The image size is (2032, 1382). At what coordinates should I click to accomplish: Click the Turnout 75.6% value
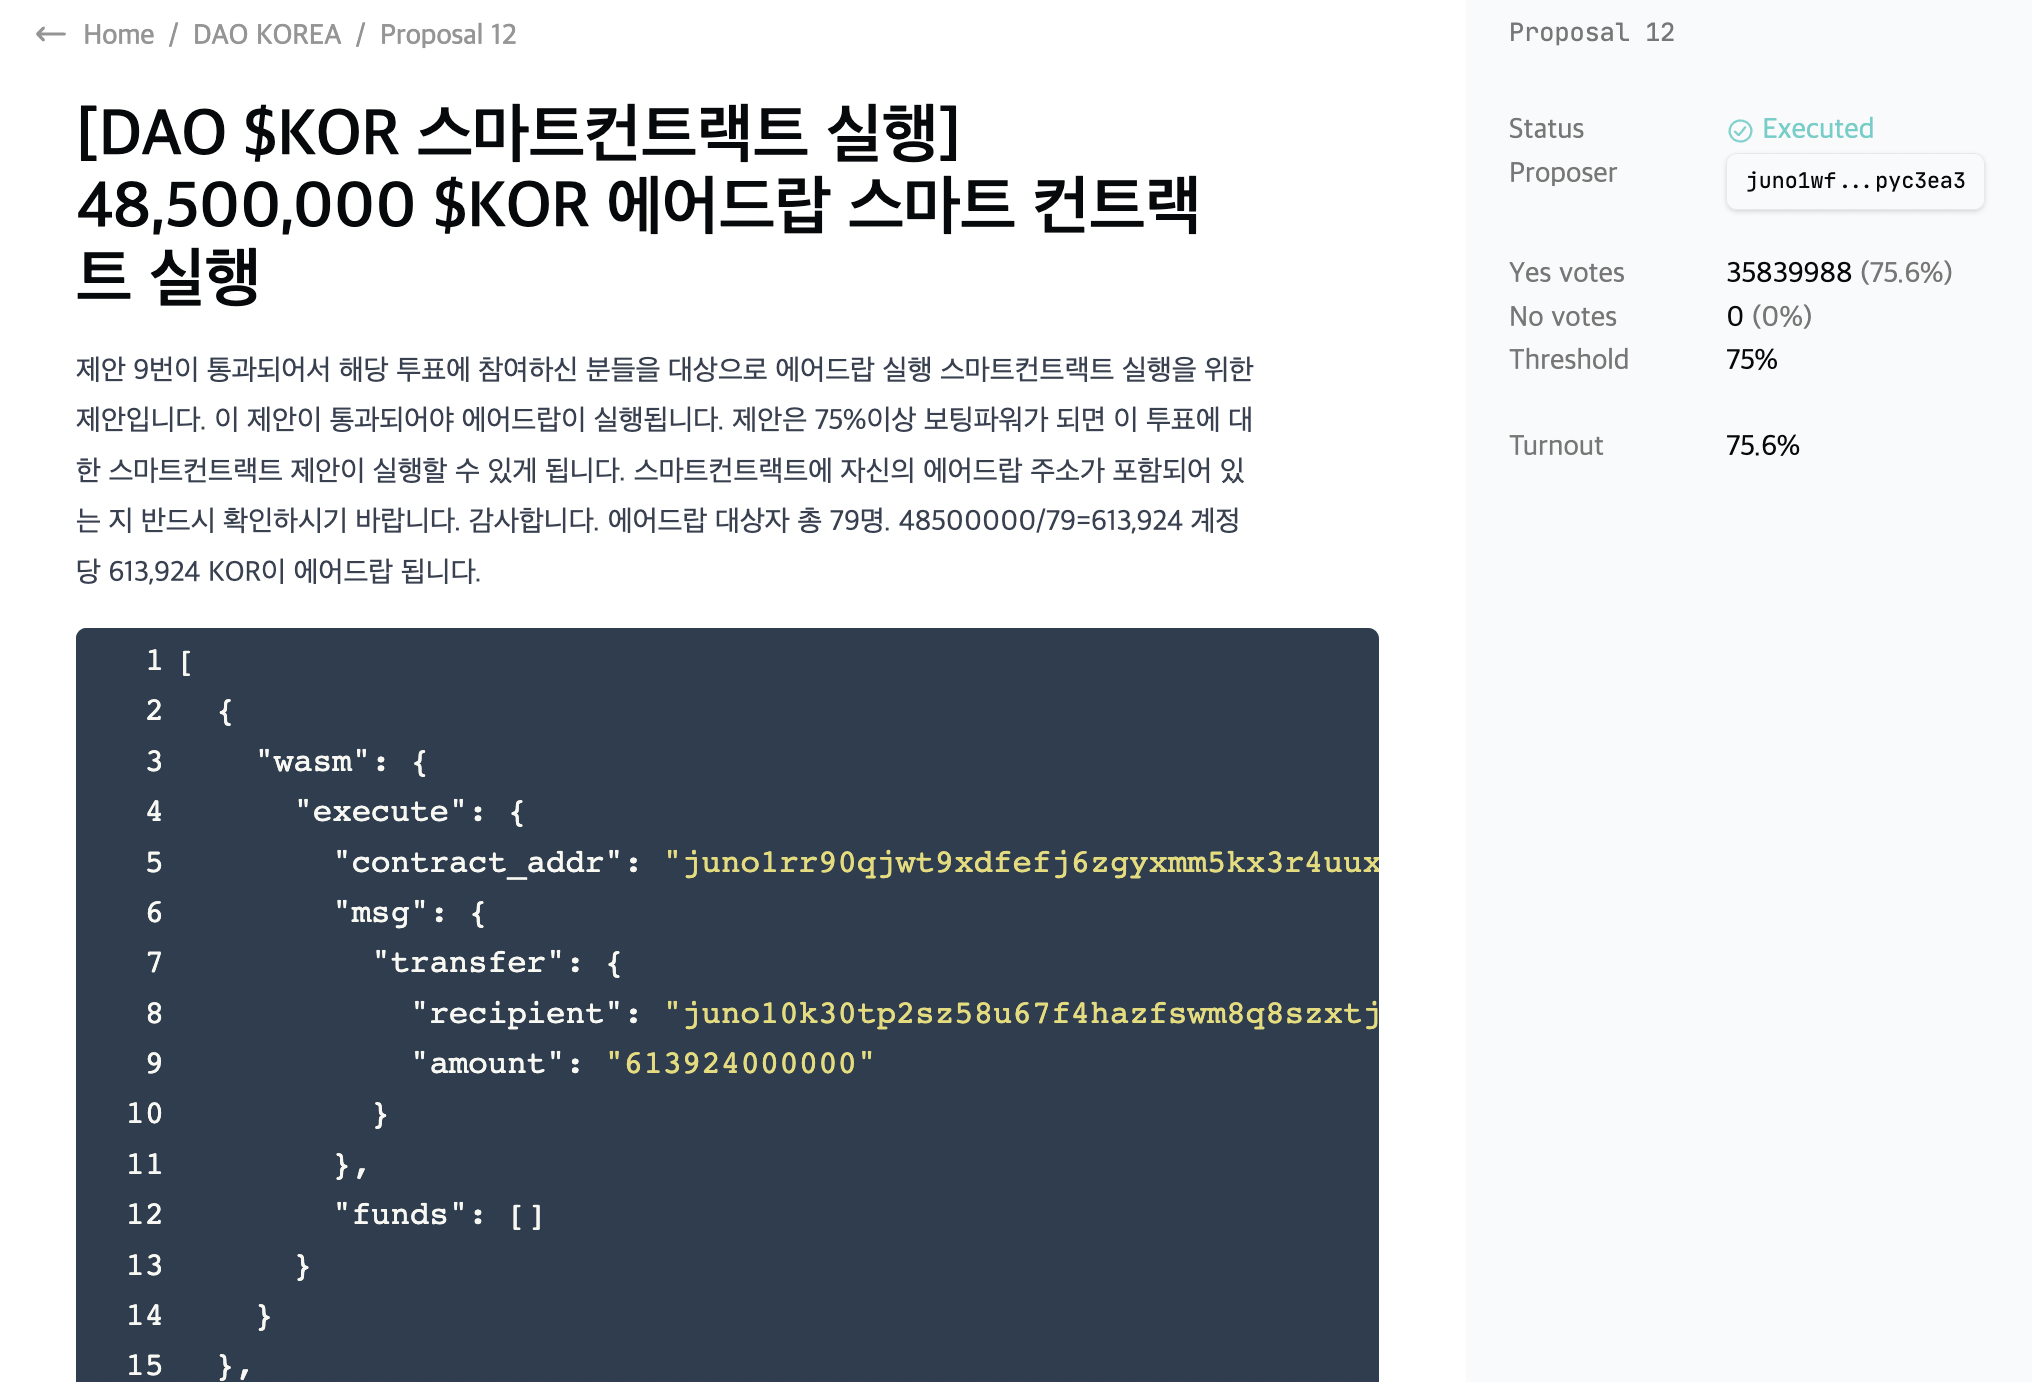(x=1762, y=446)
